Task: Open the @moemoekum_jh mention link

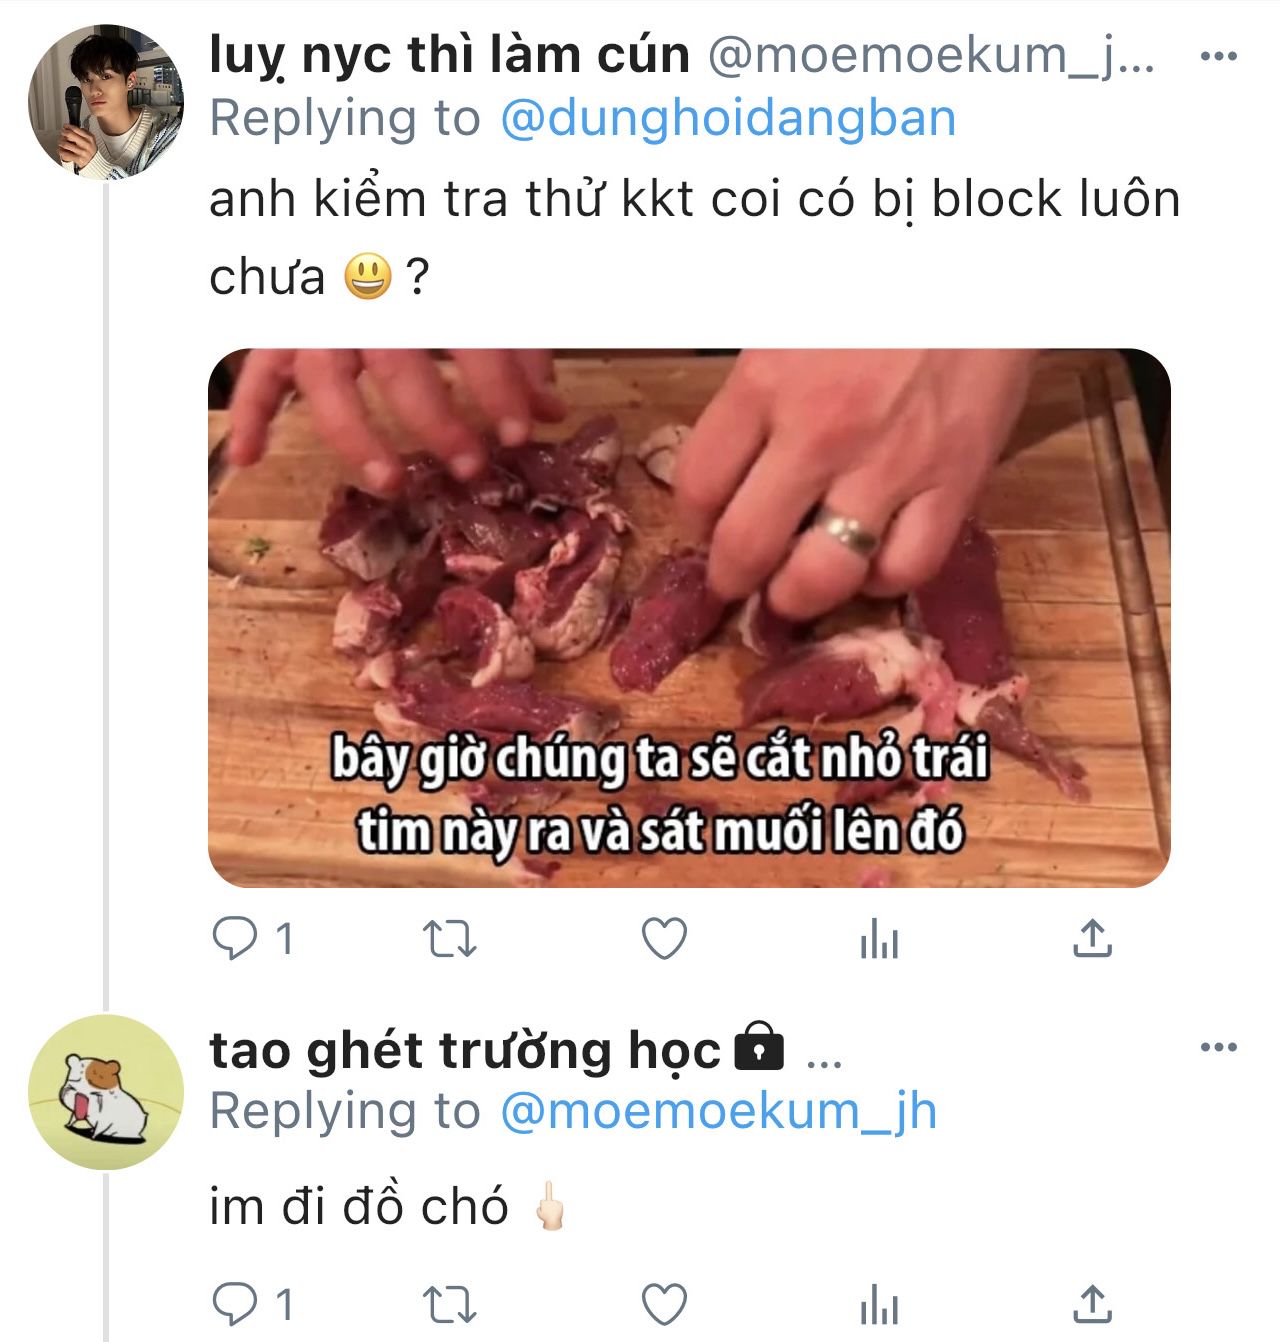Action: coord(718,1112)
